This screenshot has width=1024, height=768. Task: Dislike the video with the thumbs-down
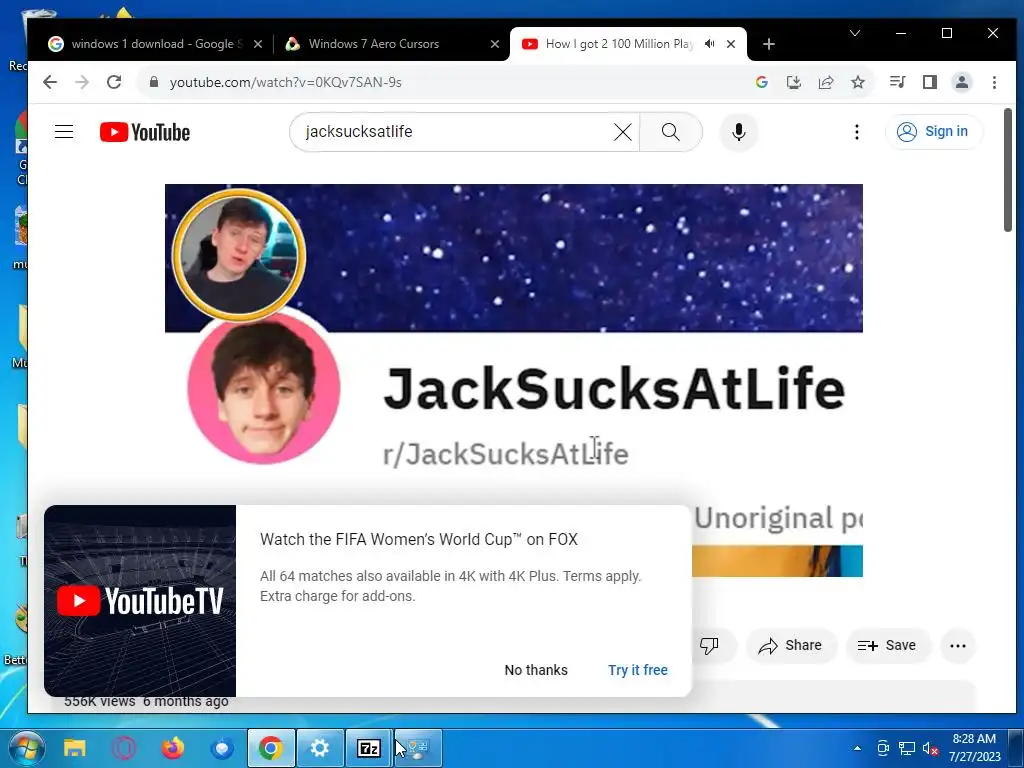coord(709,646)
